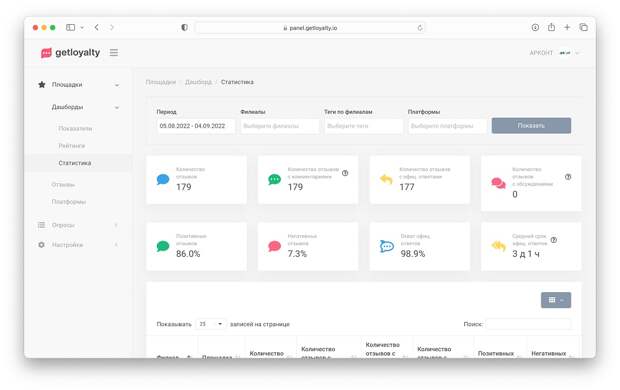Reload page using address bar refresh icon
This screenshot has width=620, height=390.
(420, 28)
